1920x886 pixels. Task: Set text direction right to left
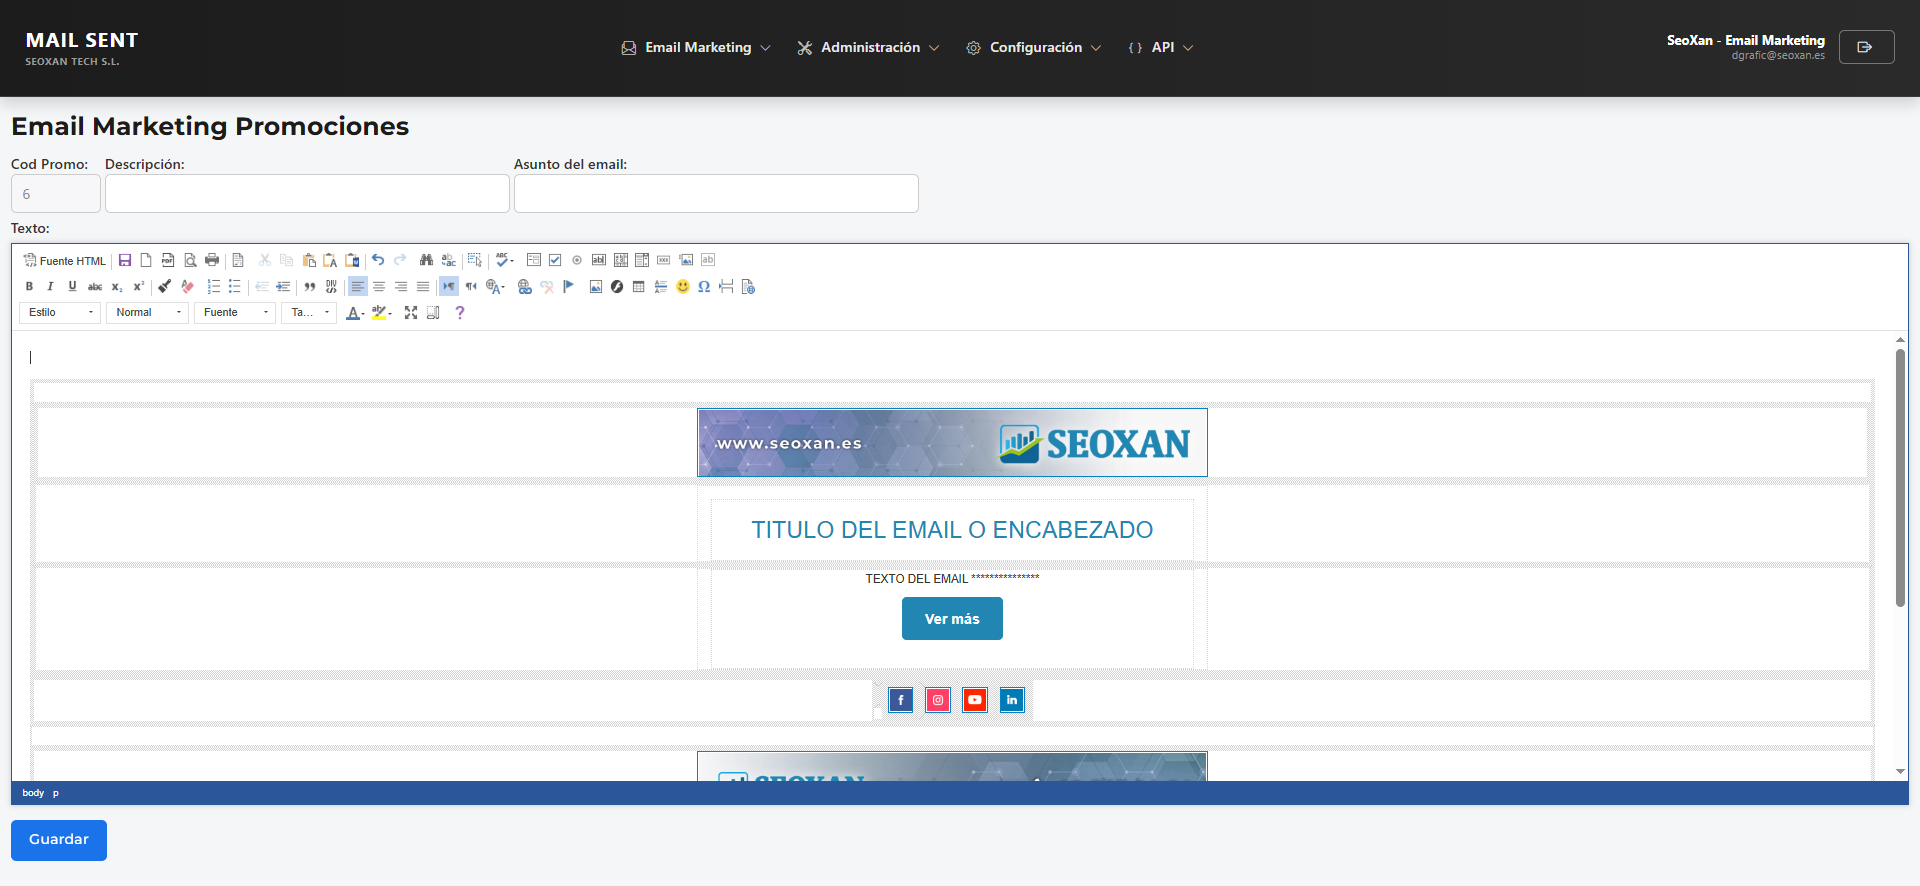click(471, 286)
